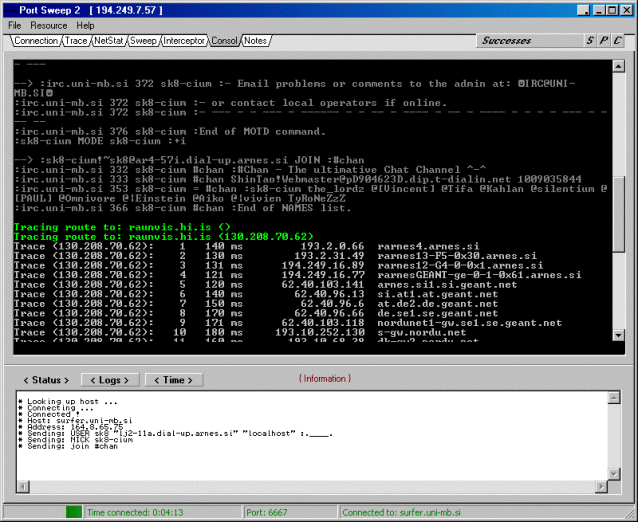
Task: Switch to the Trace tab
Action: coord(76,41)
